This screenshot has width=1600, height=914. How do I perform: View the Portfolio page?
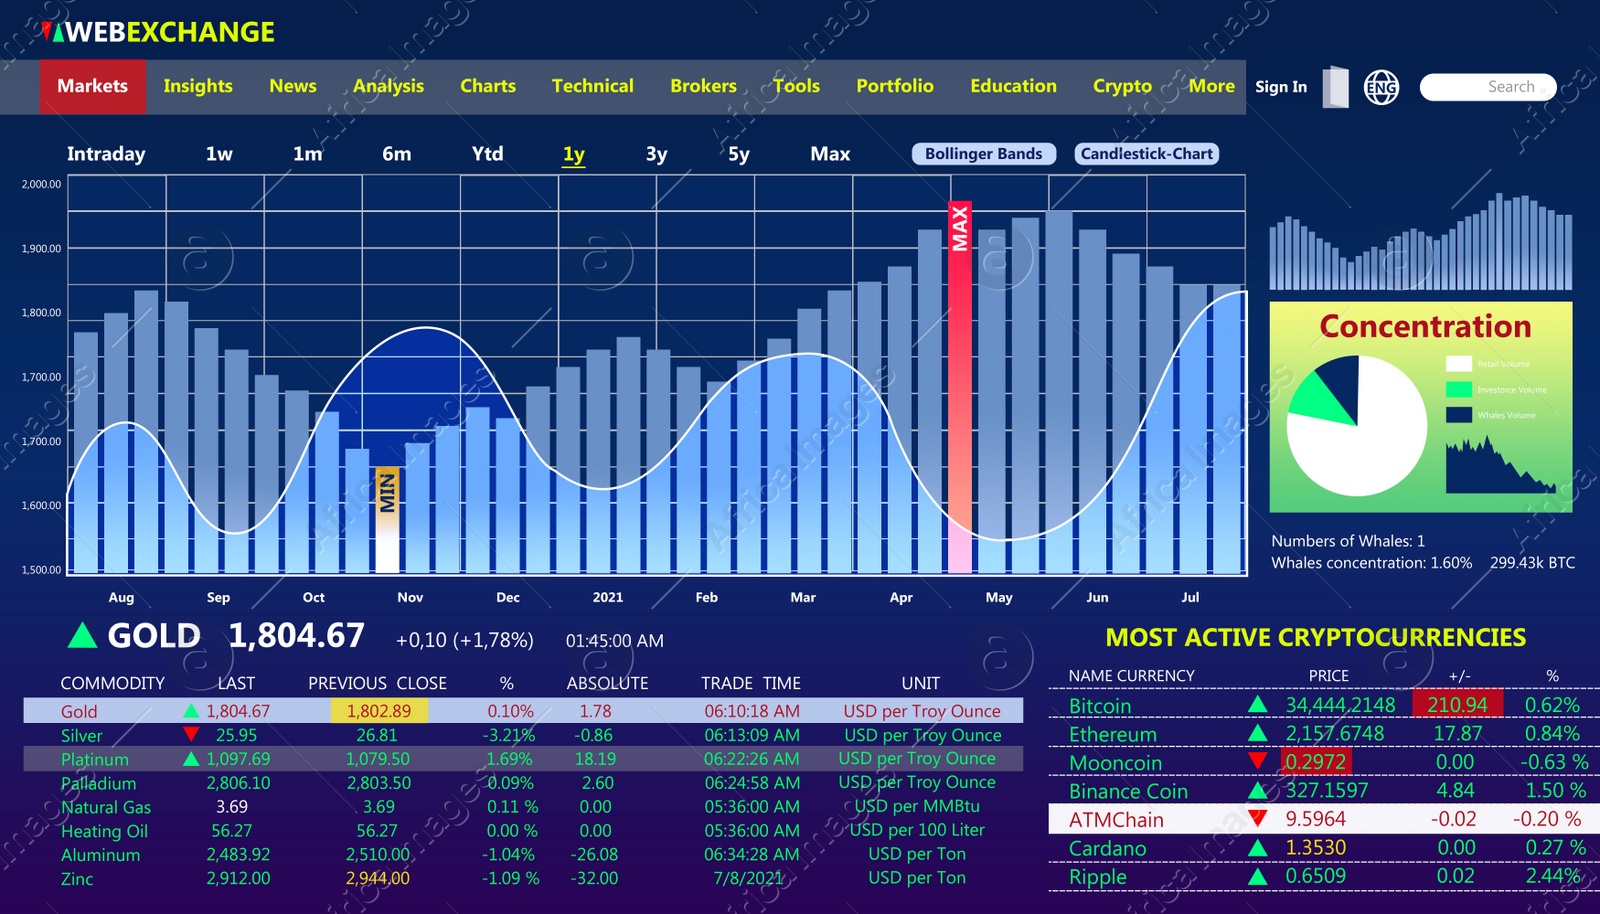click(x=895, y=86)
